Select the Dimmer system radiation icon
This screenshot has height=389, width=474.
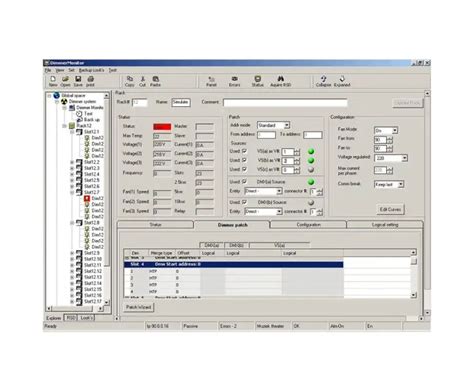pos(64,101)
